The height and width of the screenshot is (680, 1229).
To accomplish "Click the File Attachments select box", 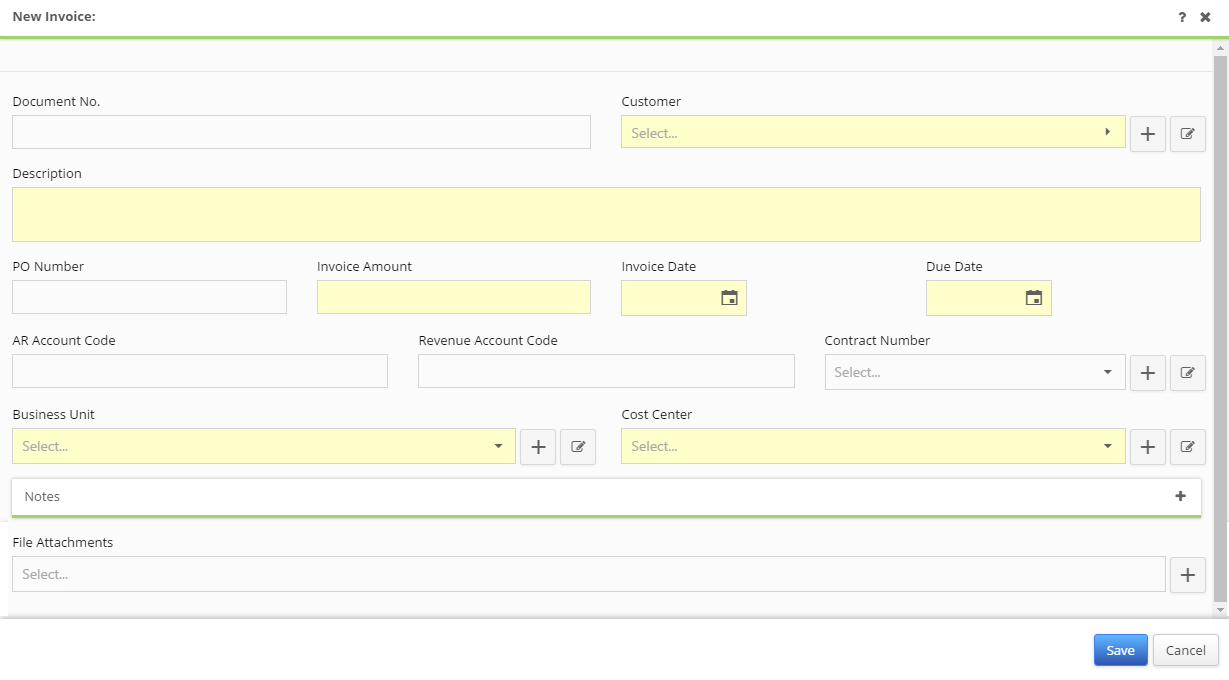I will 589,574.
